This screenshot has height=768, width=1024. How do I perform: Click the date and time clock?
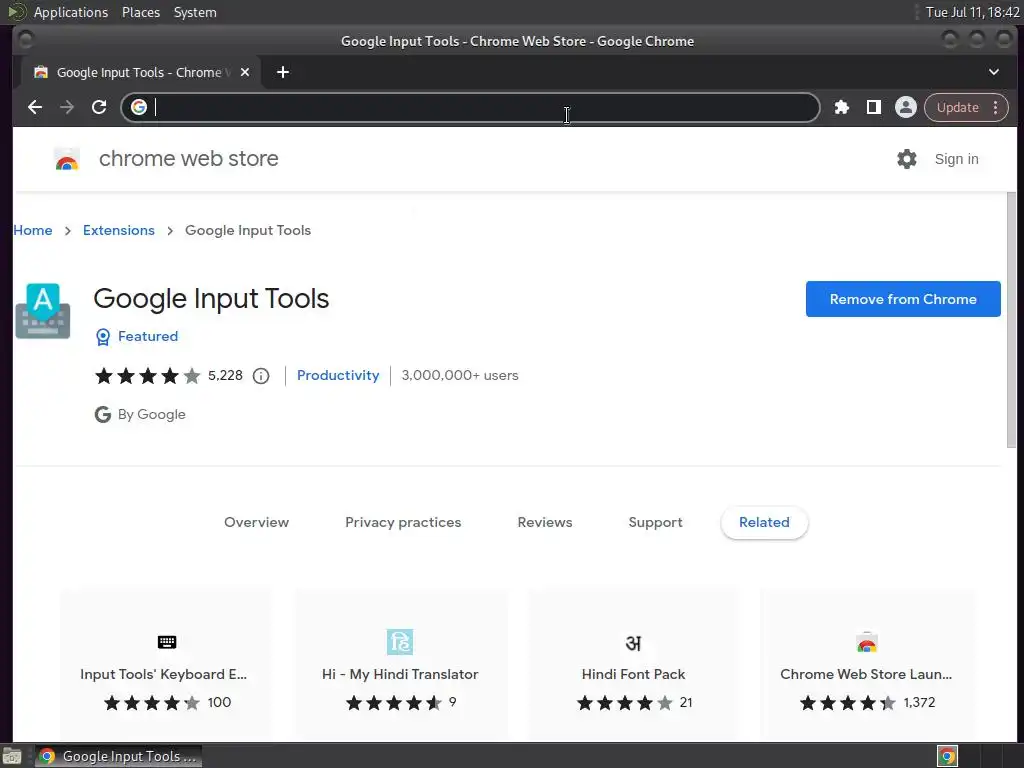(x=972, y=12)
